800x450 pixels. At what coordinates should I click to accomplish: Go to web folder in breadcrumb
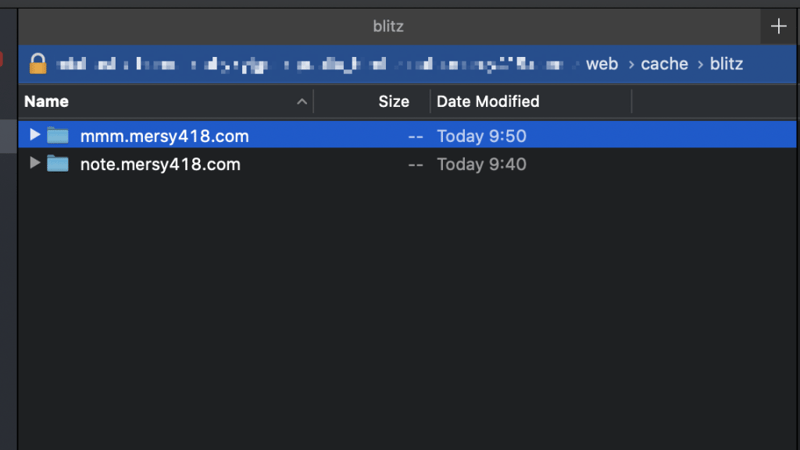click(x=602, y=64)
